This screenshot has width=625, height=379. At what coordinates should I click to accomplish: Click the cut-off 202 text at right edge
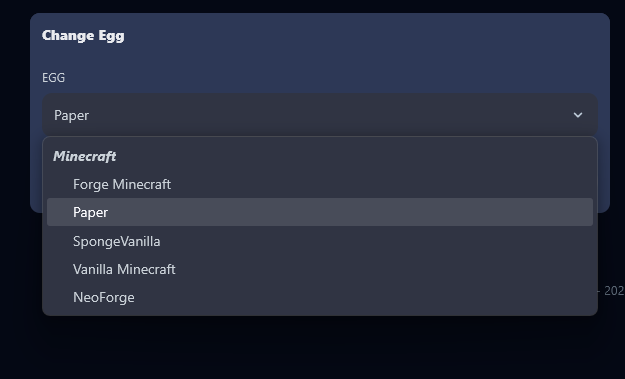pyautogui.click(x=614, y=291)
